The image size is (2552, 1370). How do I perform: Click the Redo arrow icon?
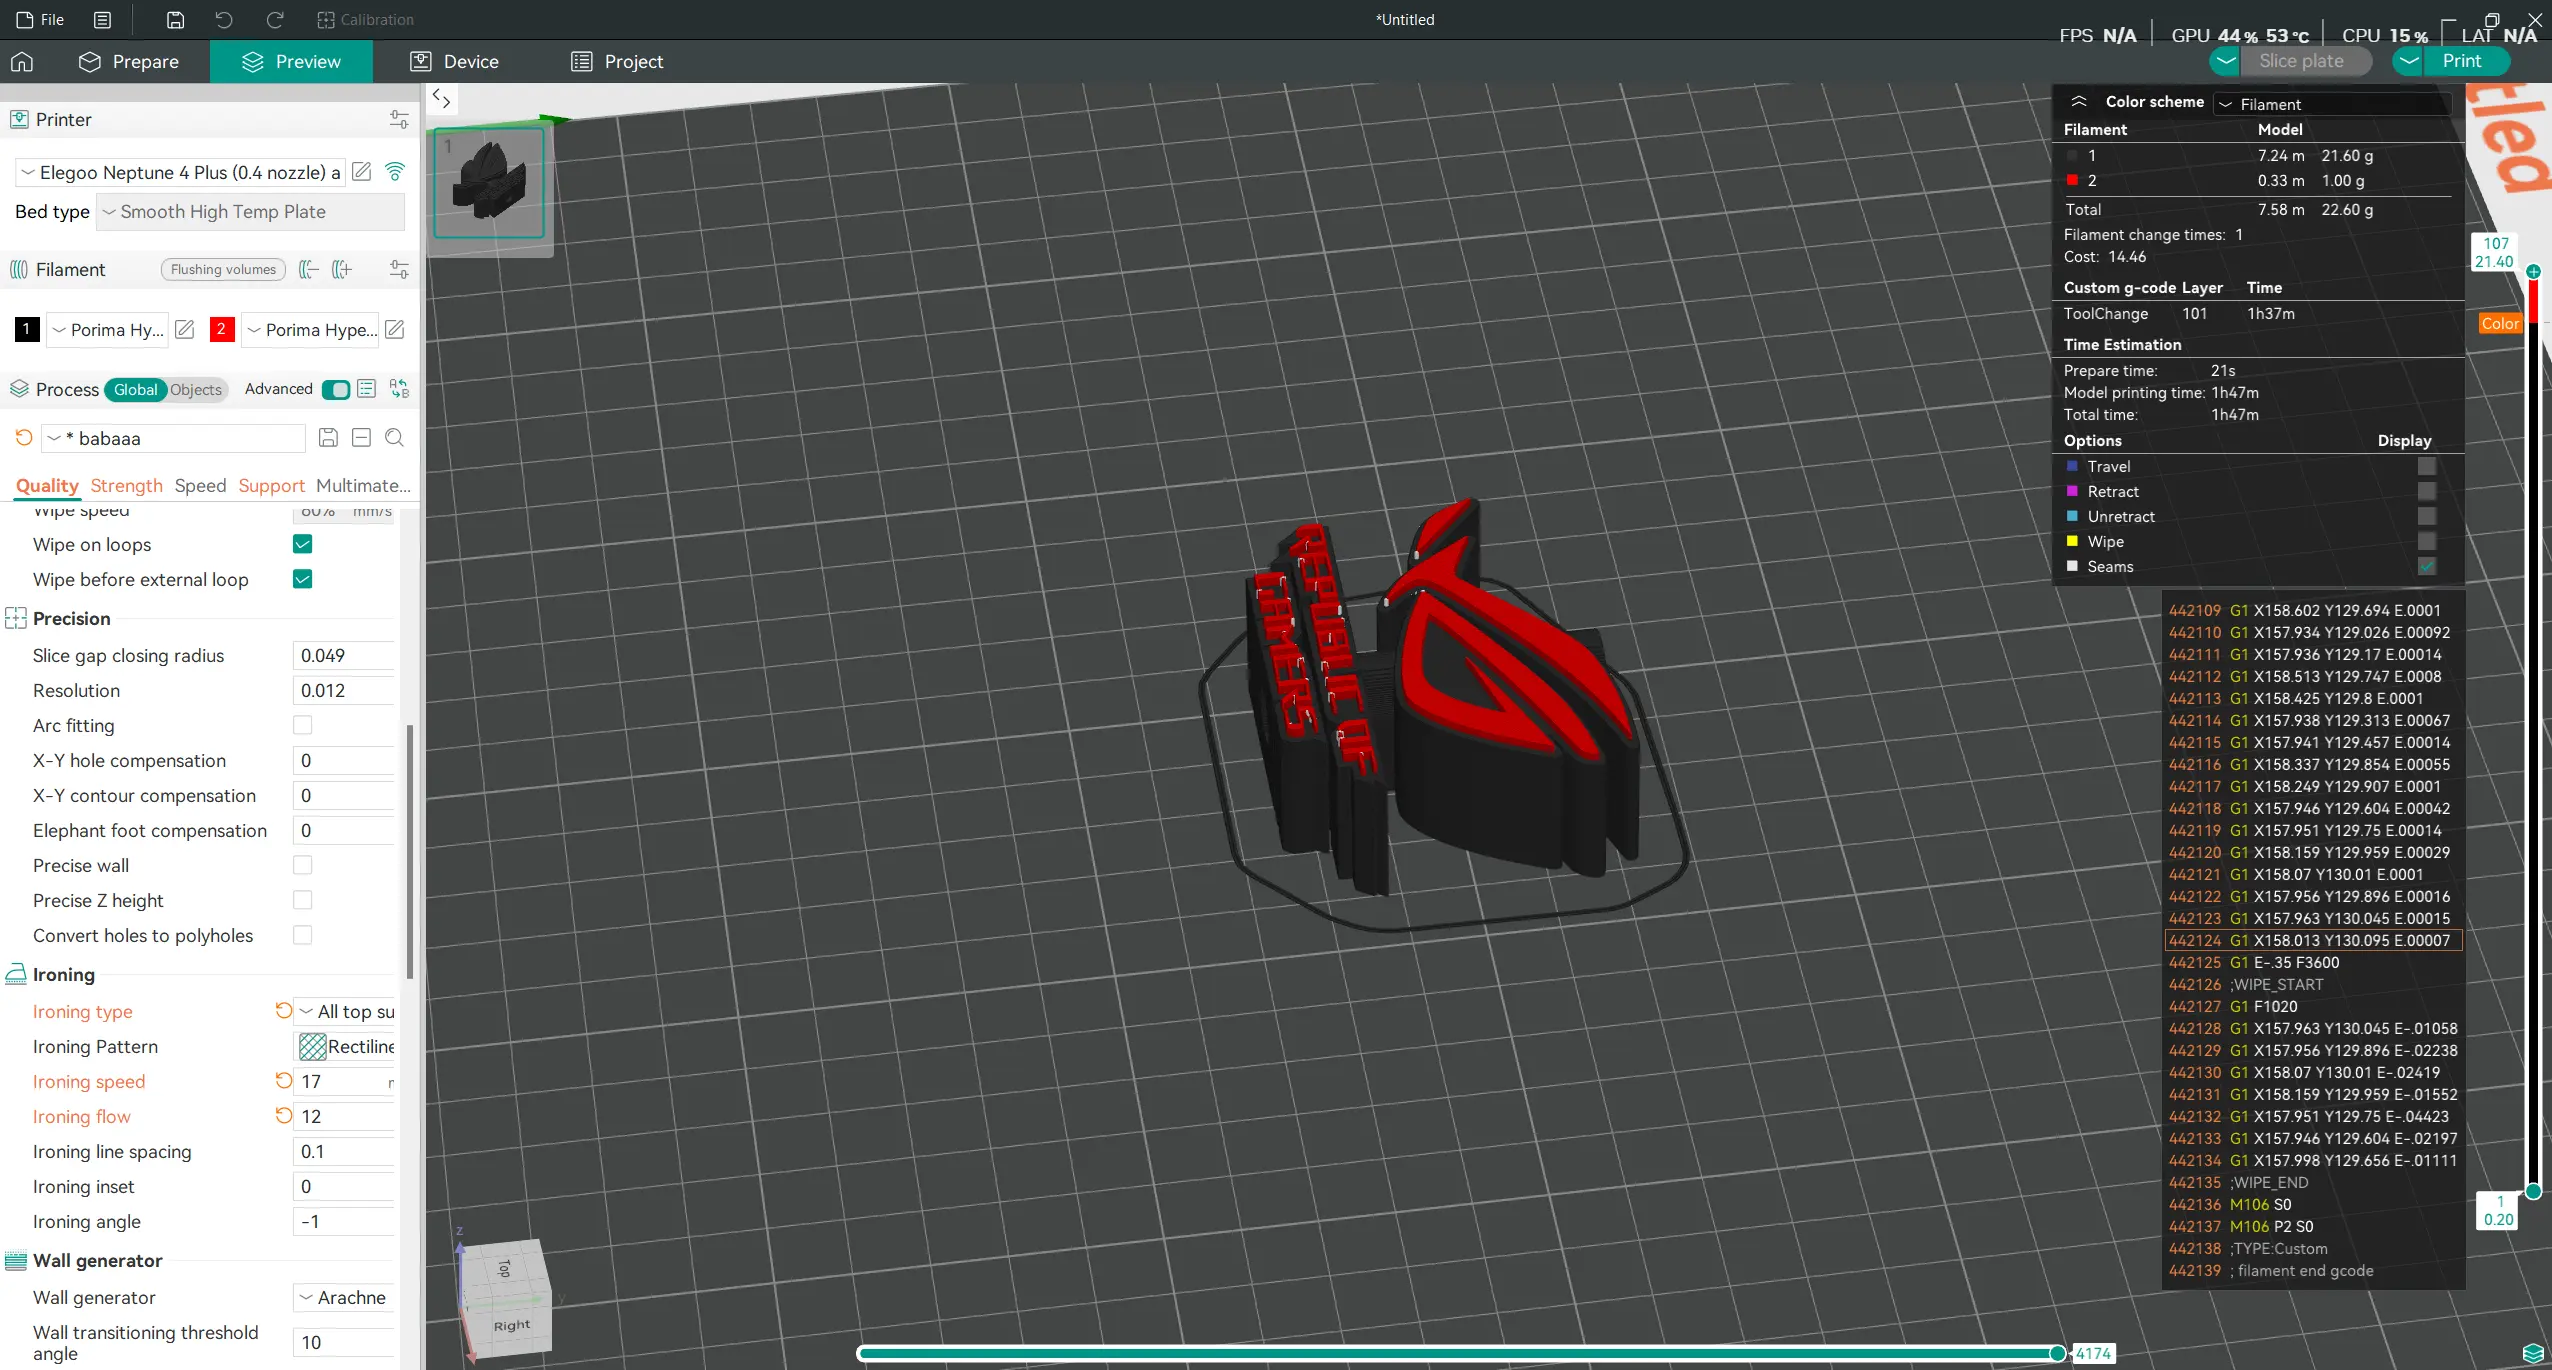pos(275,19)
